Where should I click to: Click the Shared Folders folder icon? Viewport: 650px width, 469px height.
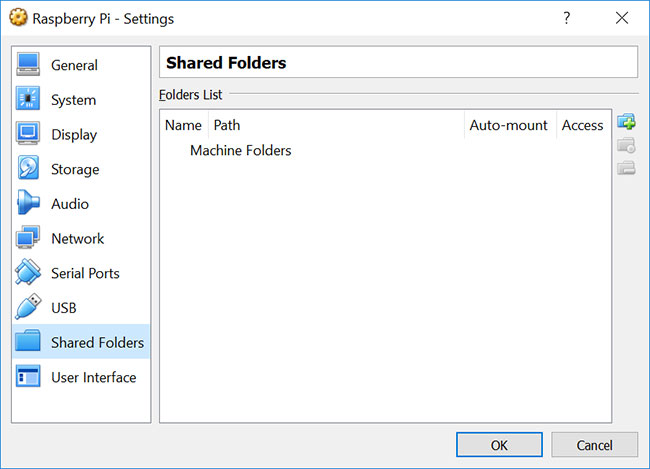click(28, 341)
